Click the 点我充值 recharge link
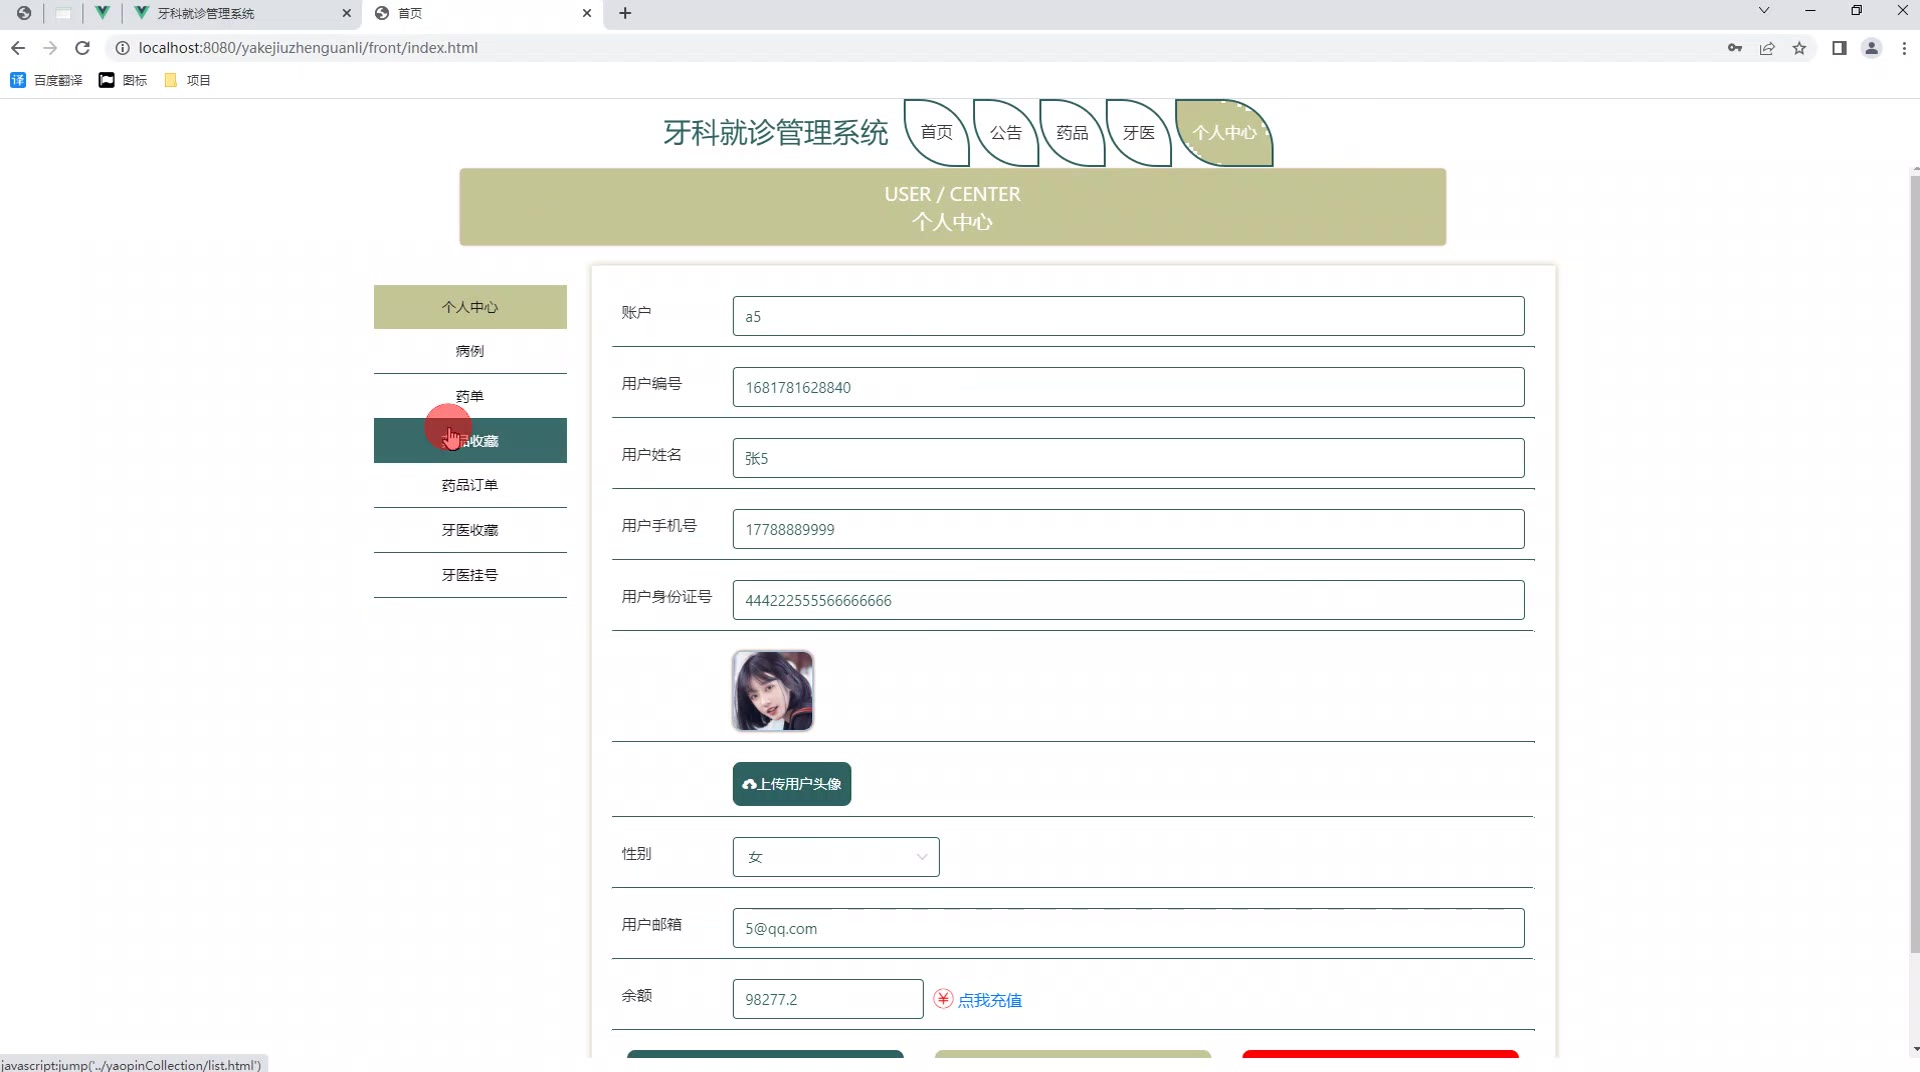Viewport: 1920px width, 1072px height. click(989, 1000)
